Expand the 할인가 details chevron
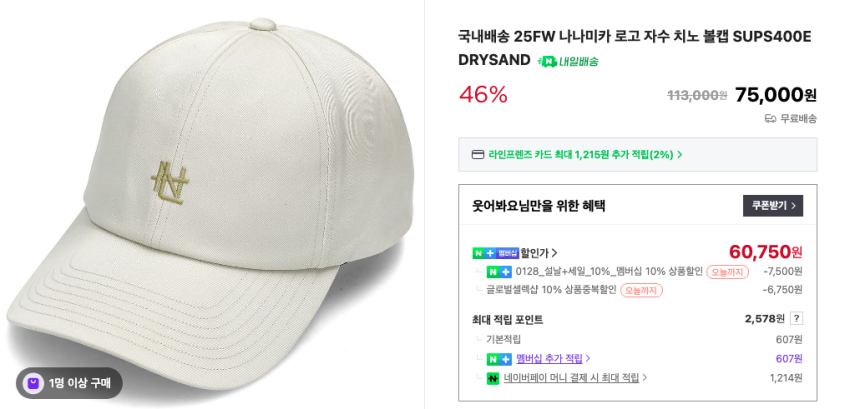The height and width of the screenshot is (409, 850). (x=554, y=253)
